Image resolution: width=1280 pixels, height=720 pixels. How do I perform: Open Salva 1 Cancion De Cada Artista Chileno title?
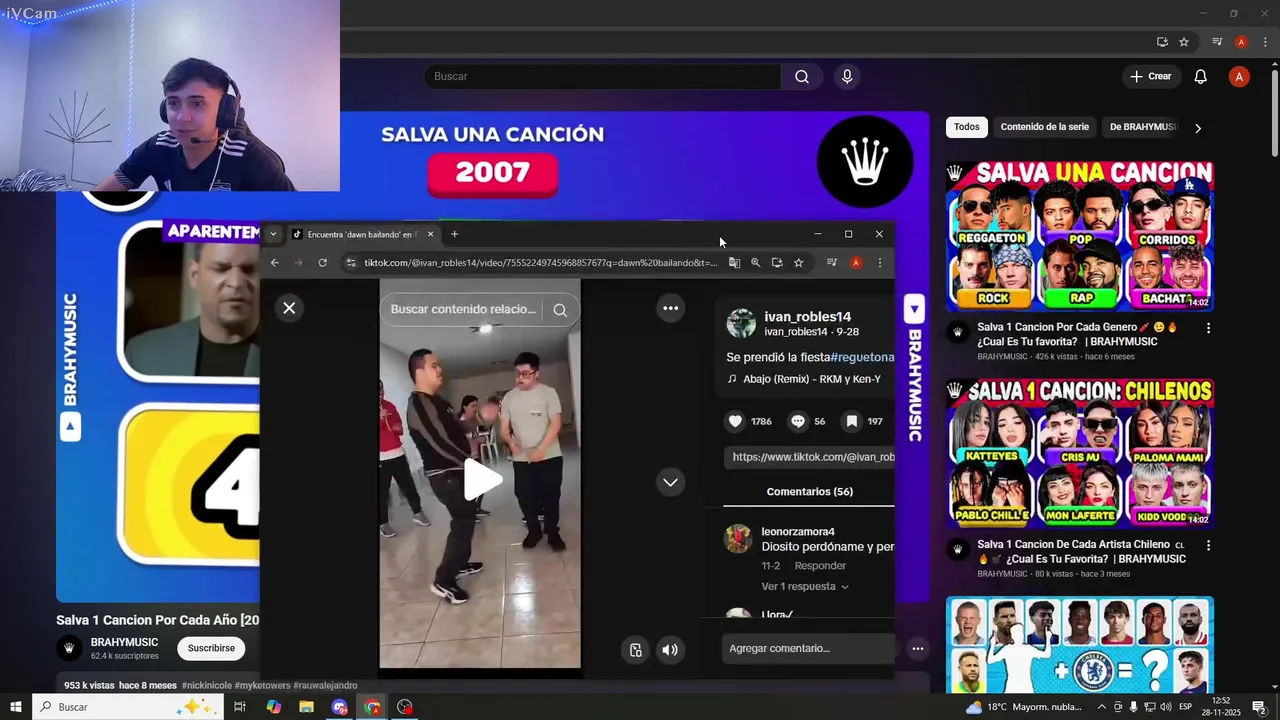pyautogui.click(x=1081, y=552)
